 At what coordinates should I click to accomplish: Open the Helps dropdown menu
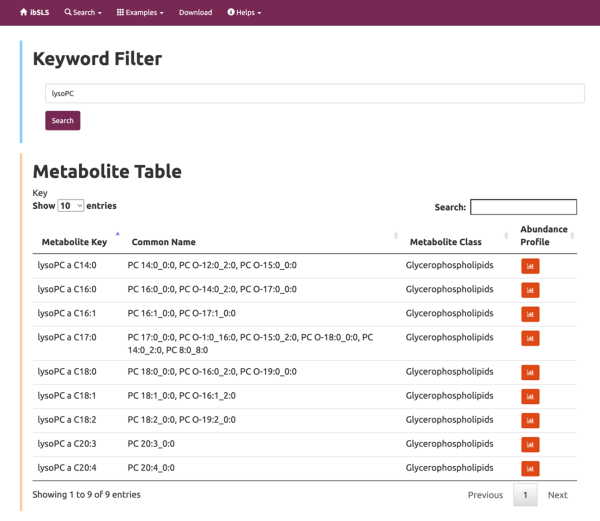click(x=244, y=12)
